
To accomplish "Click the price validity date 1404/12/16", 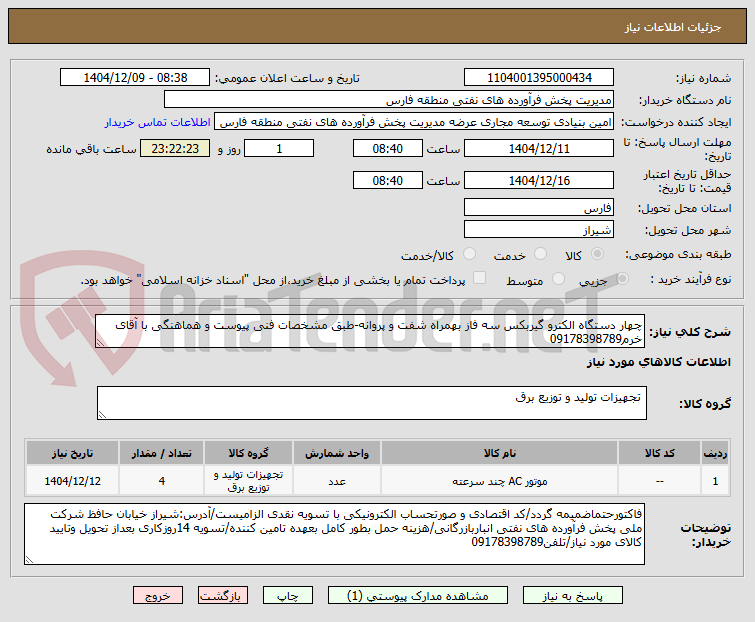I will coord(539,181).
